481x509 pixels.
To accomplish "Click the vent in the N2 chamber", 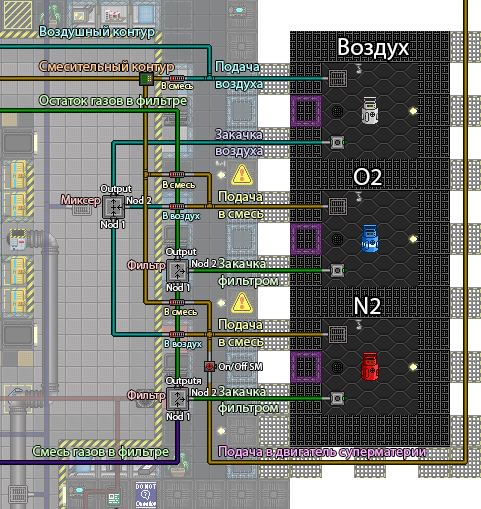I will (x=338, y=334).
